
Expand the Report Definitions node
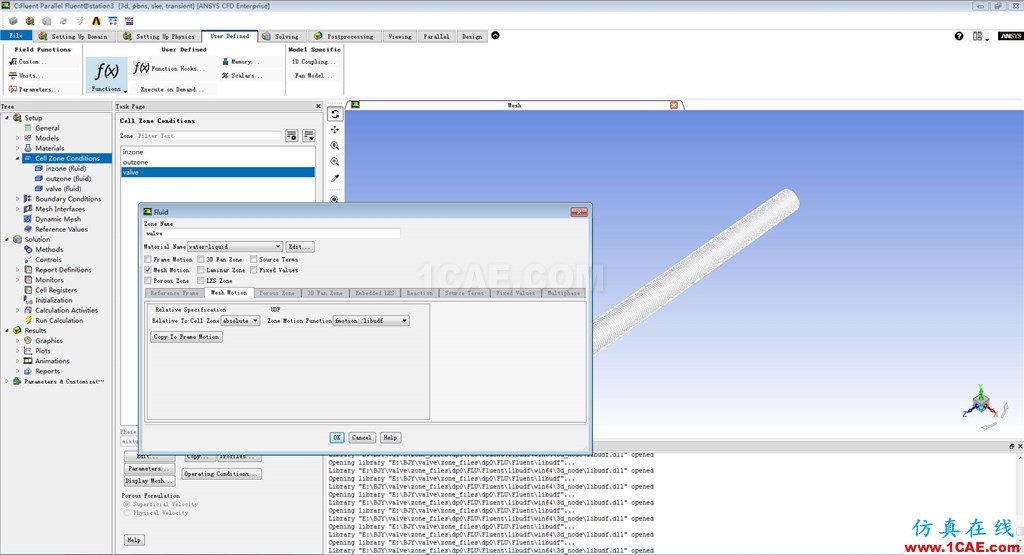18,270
